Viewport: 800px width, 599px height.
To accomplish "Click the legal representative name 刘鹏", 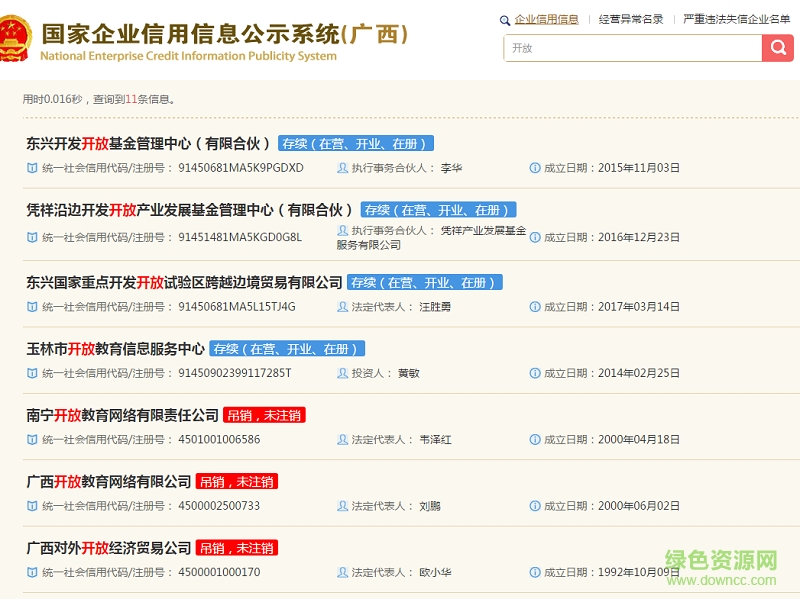I will point(430,506).
